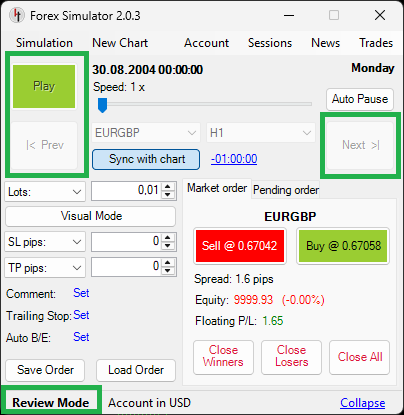Click the lot size input field
Viewport: 404px width, 415px height.
(x=127, y=191)
